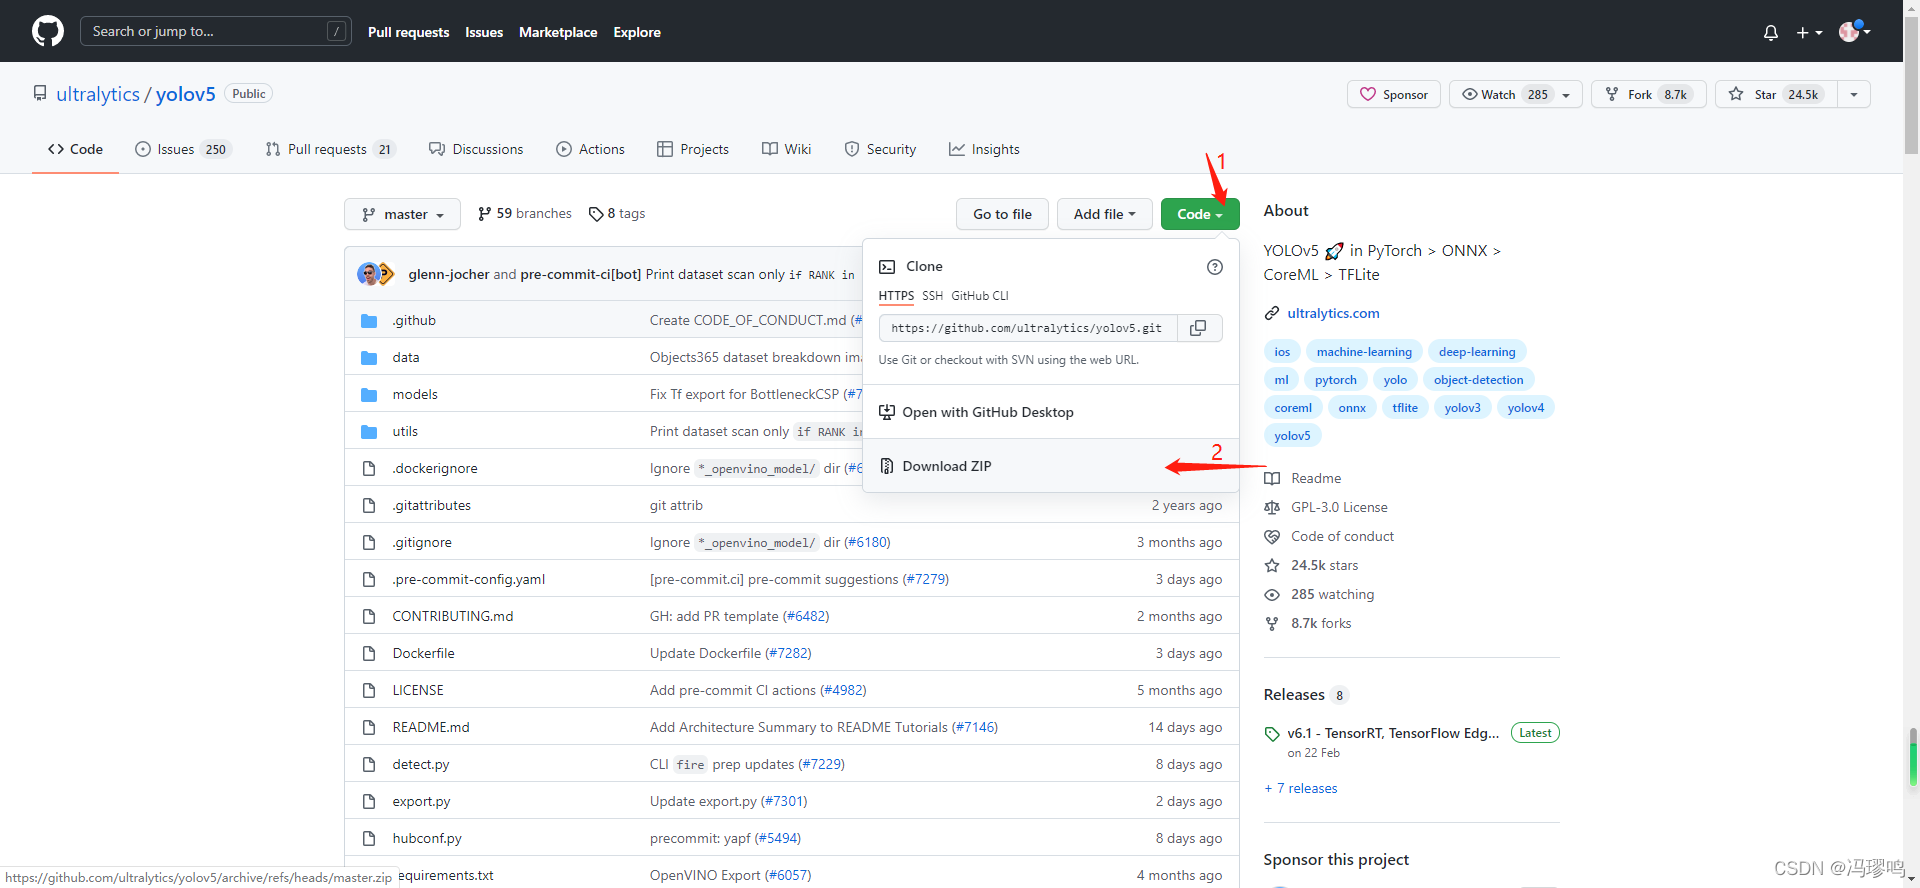This screenshot has width=1920, height=888.
Task: Copy the HTTPS clone URL
Action: 1198,328
